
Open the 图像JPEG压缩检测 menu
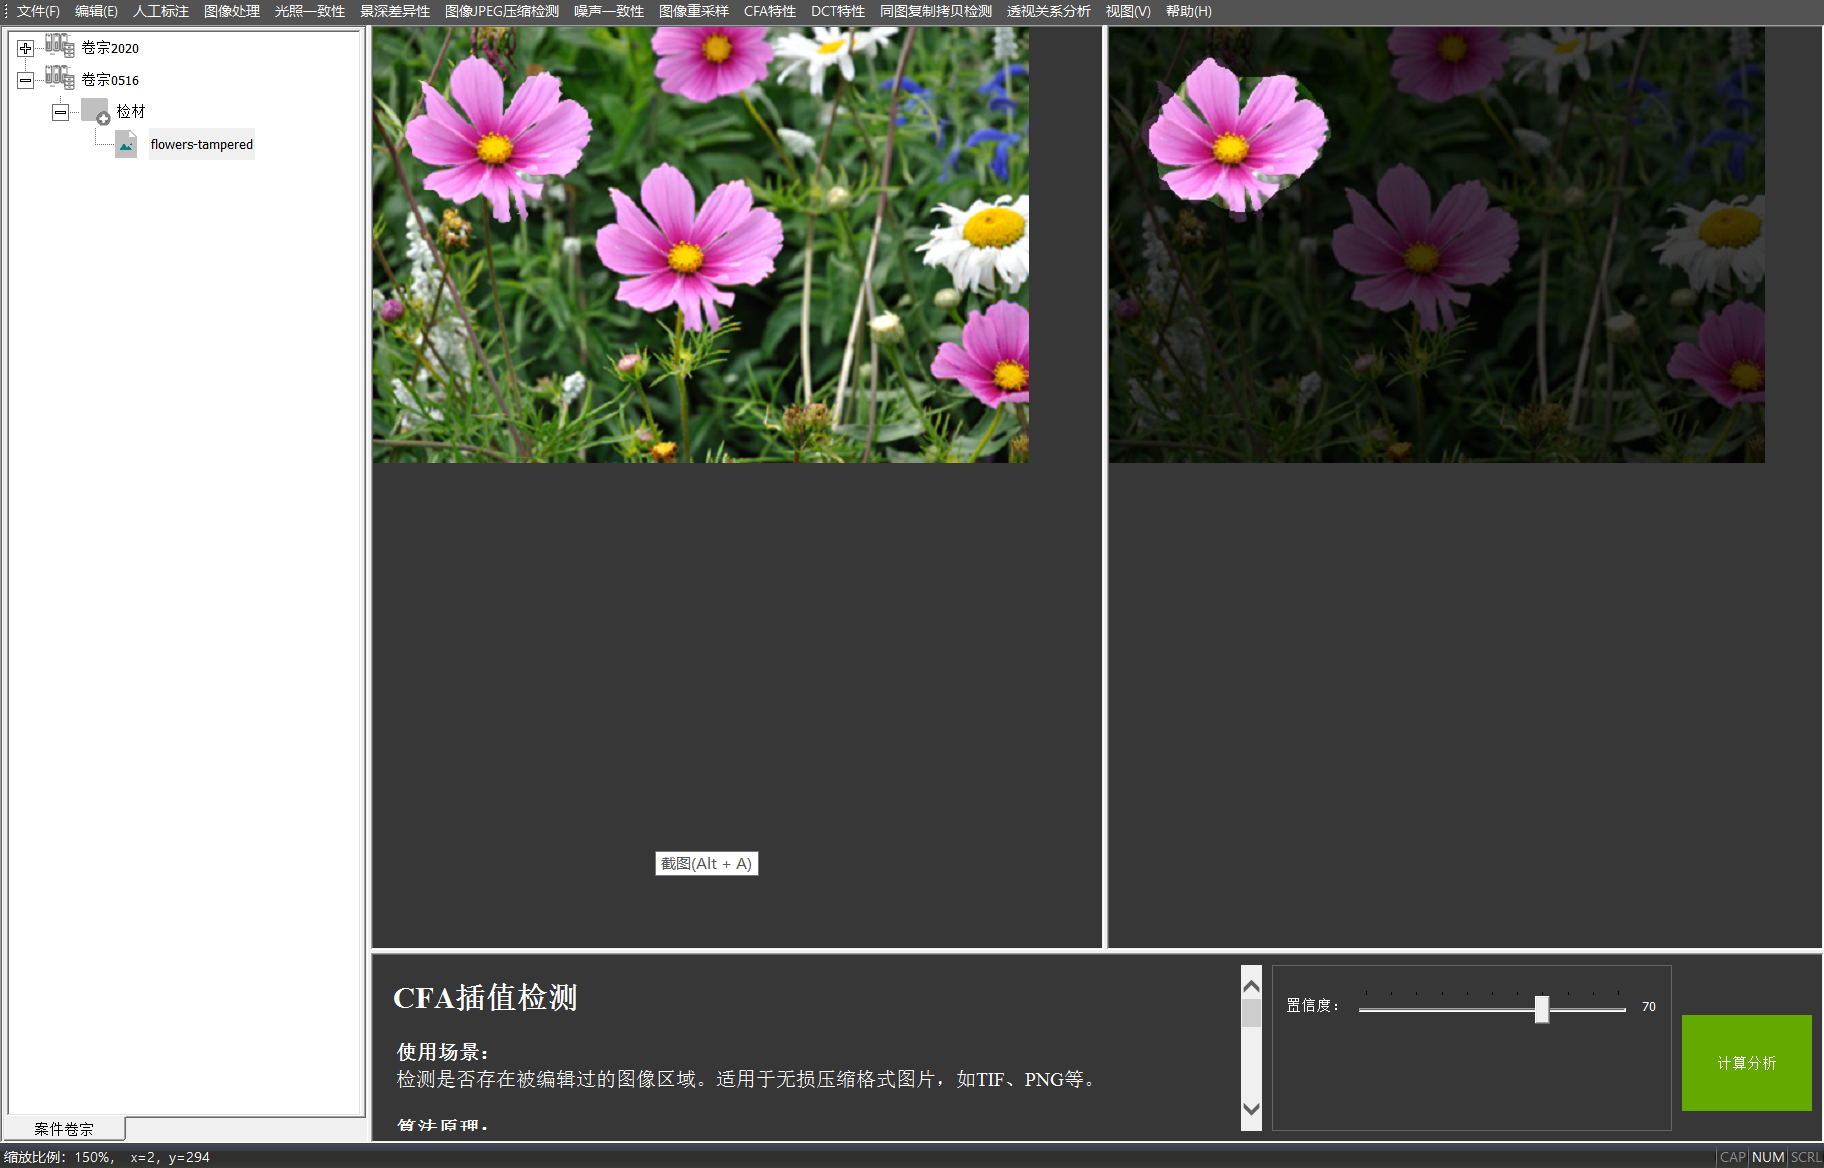[x=501, y=11]
